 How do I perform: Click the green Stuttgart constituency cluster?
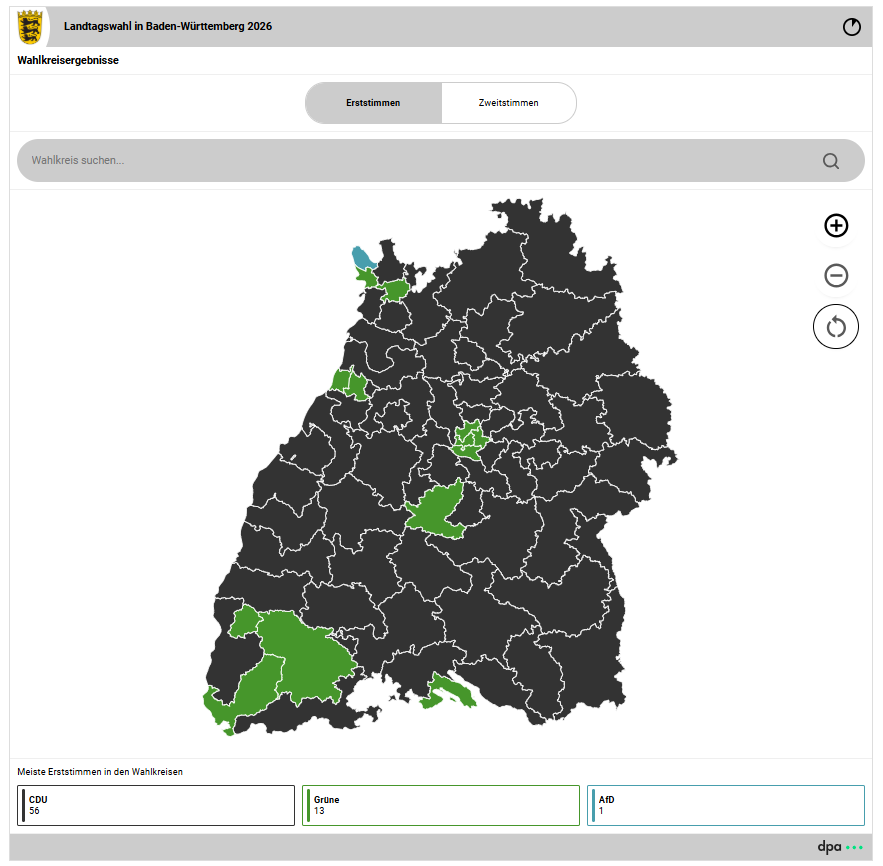click(470, 439)
